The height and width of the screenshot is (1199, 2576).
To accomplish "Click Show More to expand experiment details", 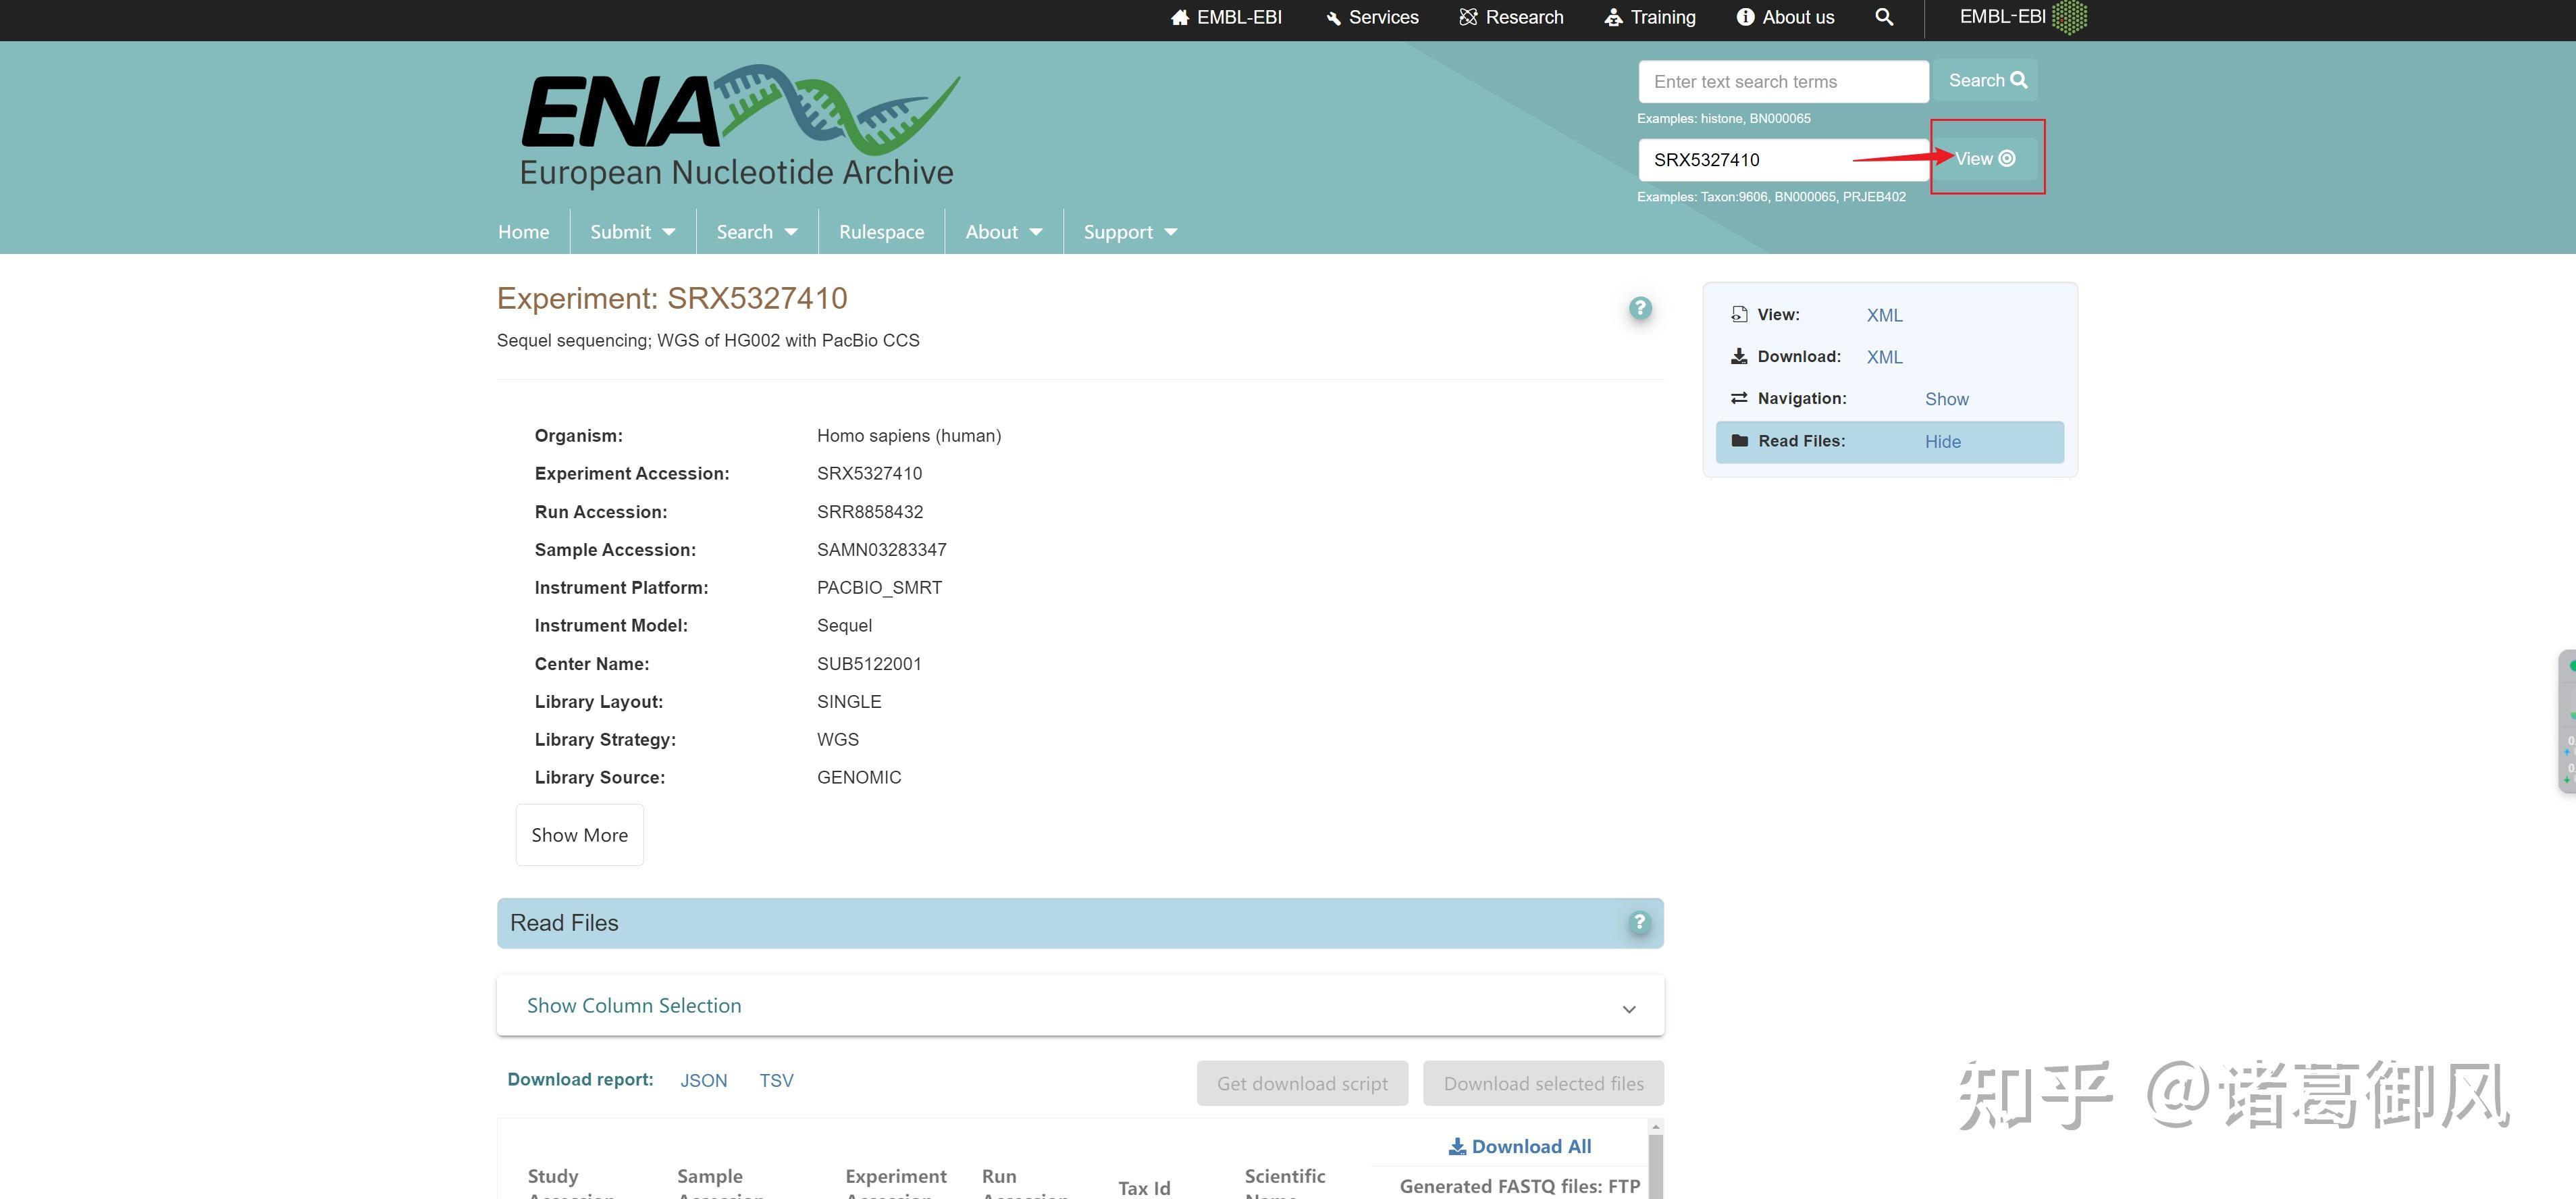I will tap(579, 835).
